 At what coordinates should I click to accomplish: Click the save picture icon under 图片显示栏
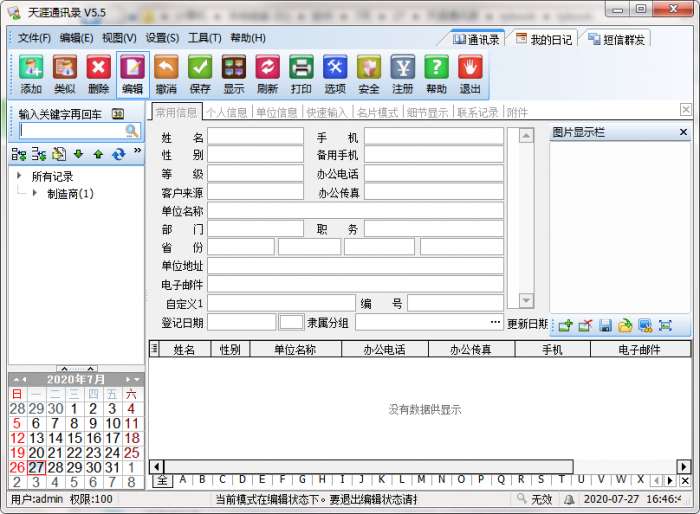(x=605, y=325)
